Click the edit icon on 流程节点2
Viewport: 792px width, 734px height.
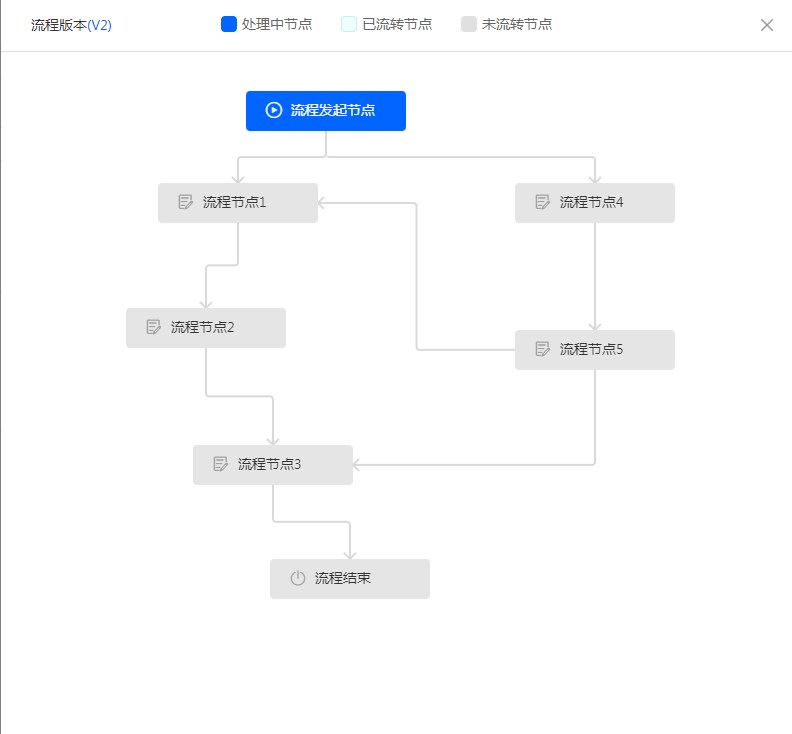153,327
